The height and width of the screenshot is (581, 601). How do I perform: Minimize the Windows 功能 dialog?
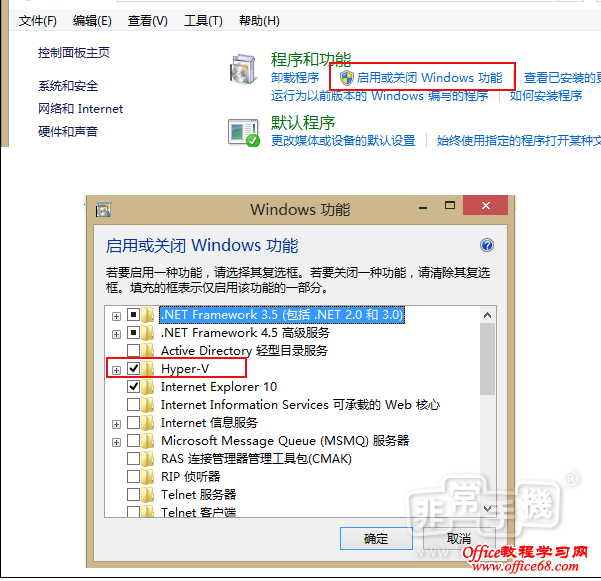click(423, 207)
